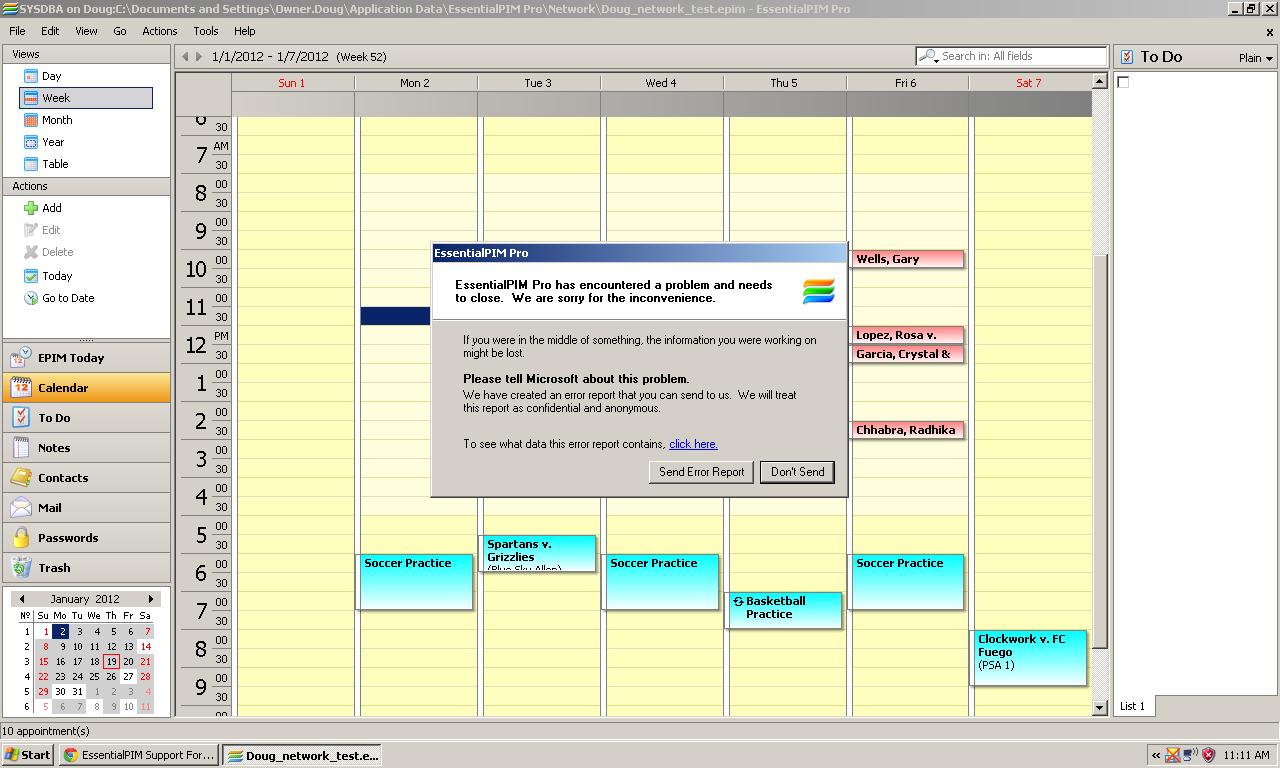Open EPIM Today module
Viewport: 1280px width, 768px height.
(86, 358)
